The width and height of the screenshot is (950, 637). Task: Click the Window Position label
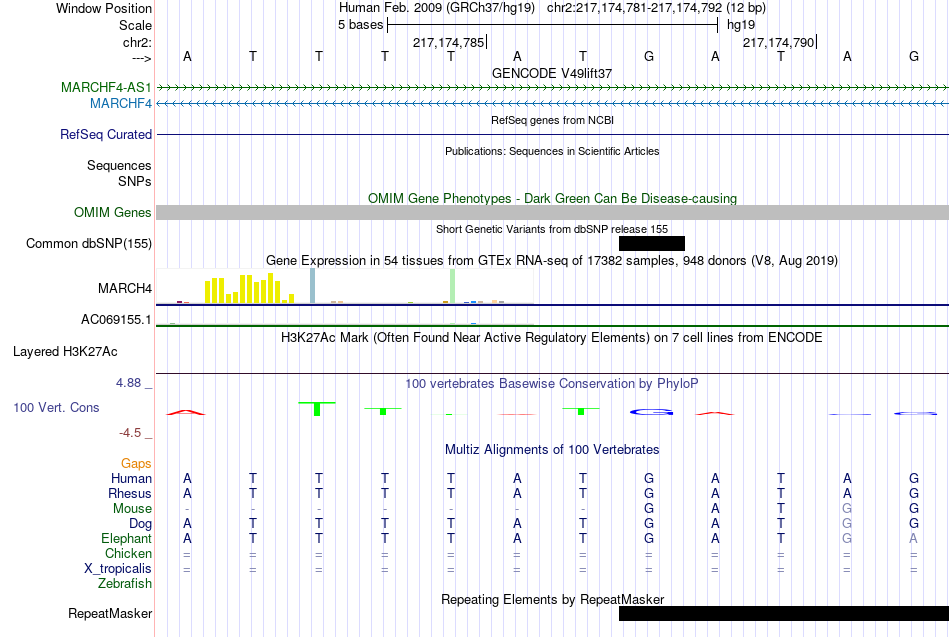point(104,8)
